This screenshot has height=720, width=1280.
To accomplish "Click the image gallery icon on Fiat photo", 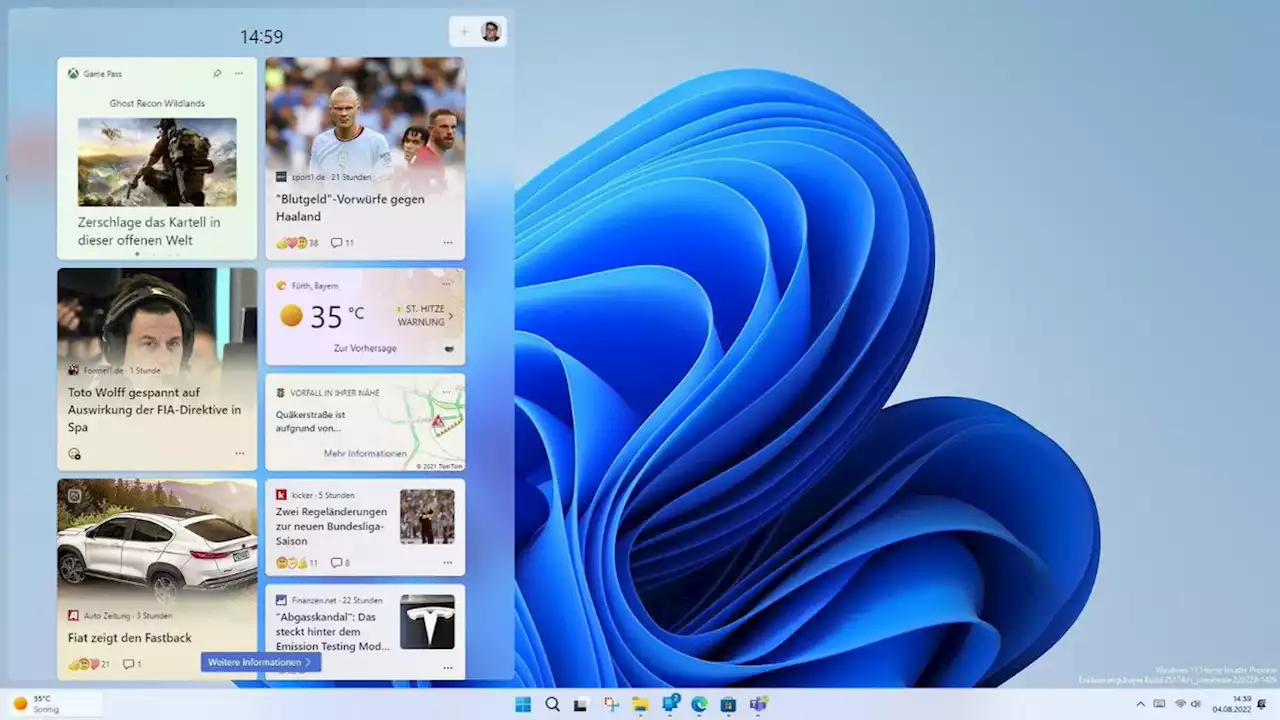I will (x=74, y=495).
